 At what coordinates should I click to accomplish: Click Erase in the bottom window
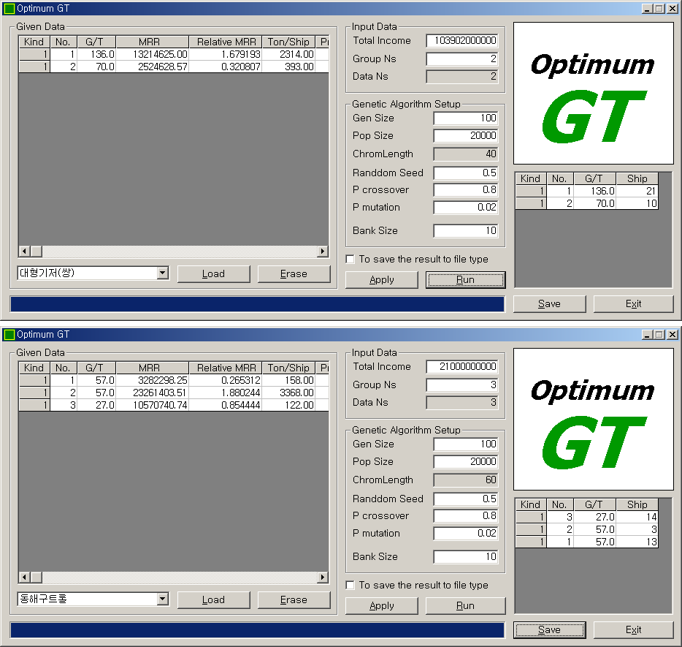point(294,599)
